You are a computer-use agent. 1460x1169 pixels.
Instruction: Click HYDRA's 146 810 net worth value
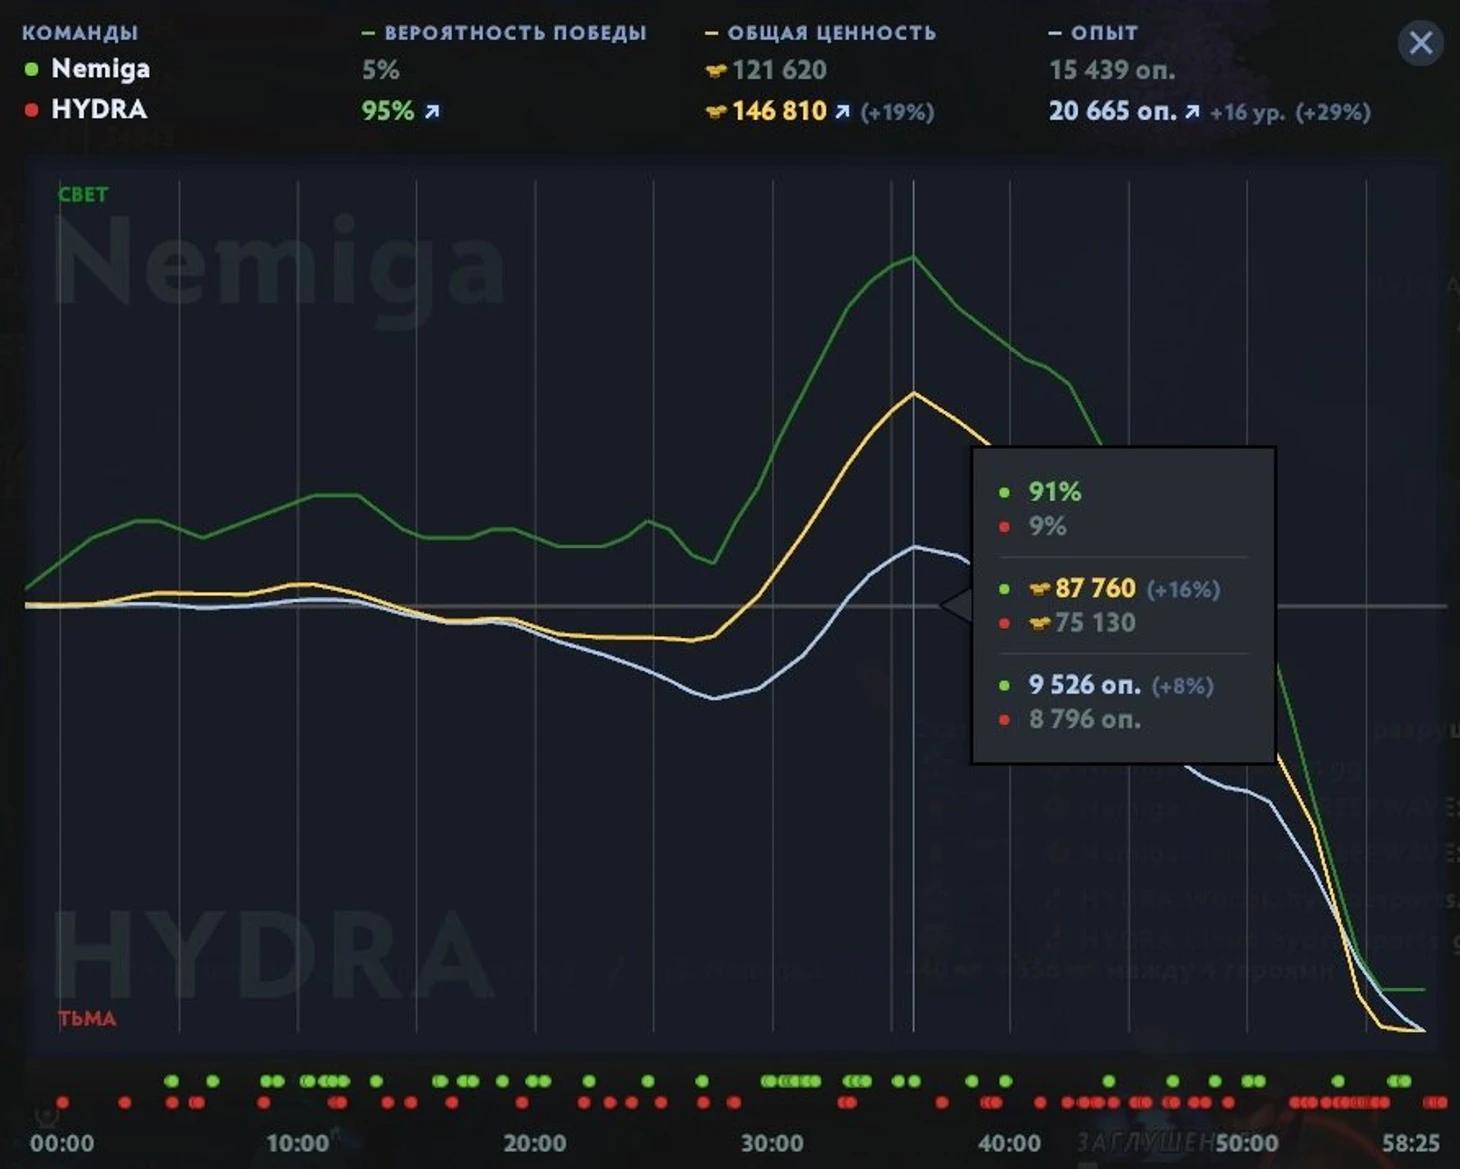click(x=779, y=111)
